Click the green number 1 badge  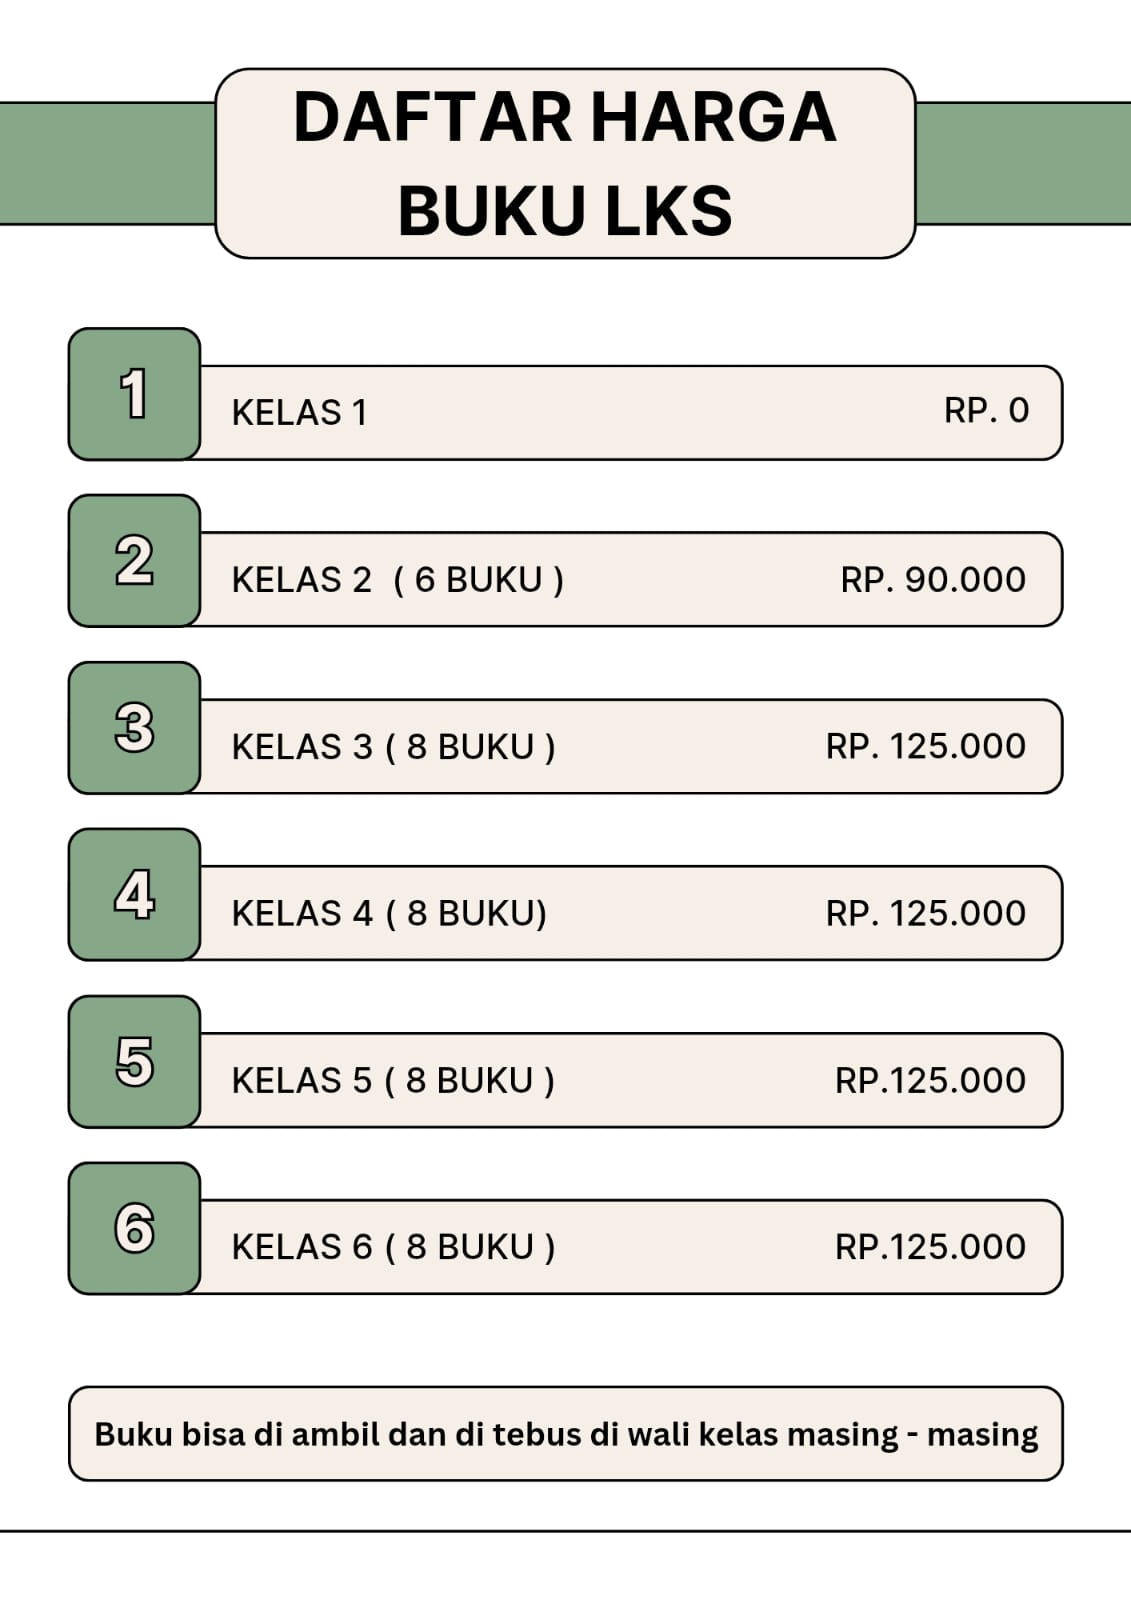[134, 394]
